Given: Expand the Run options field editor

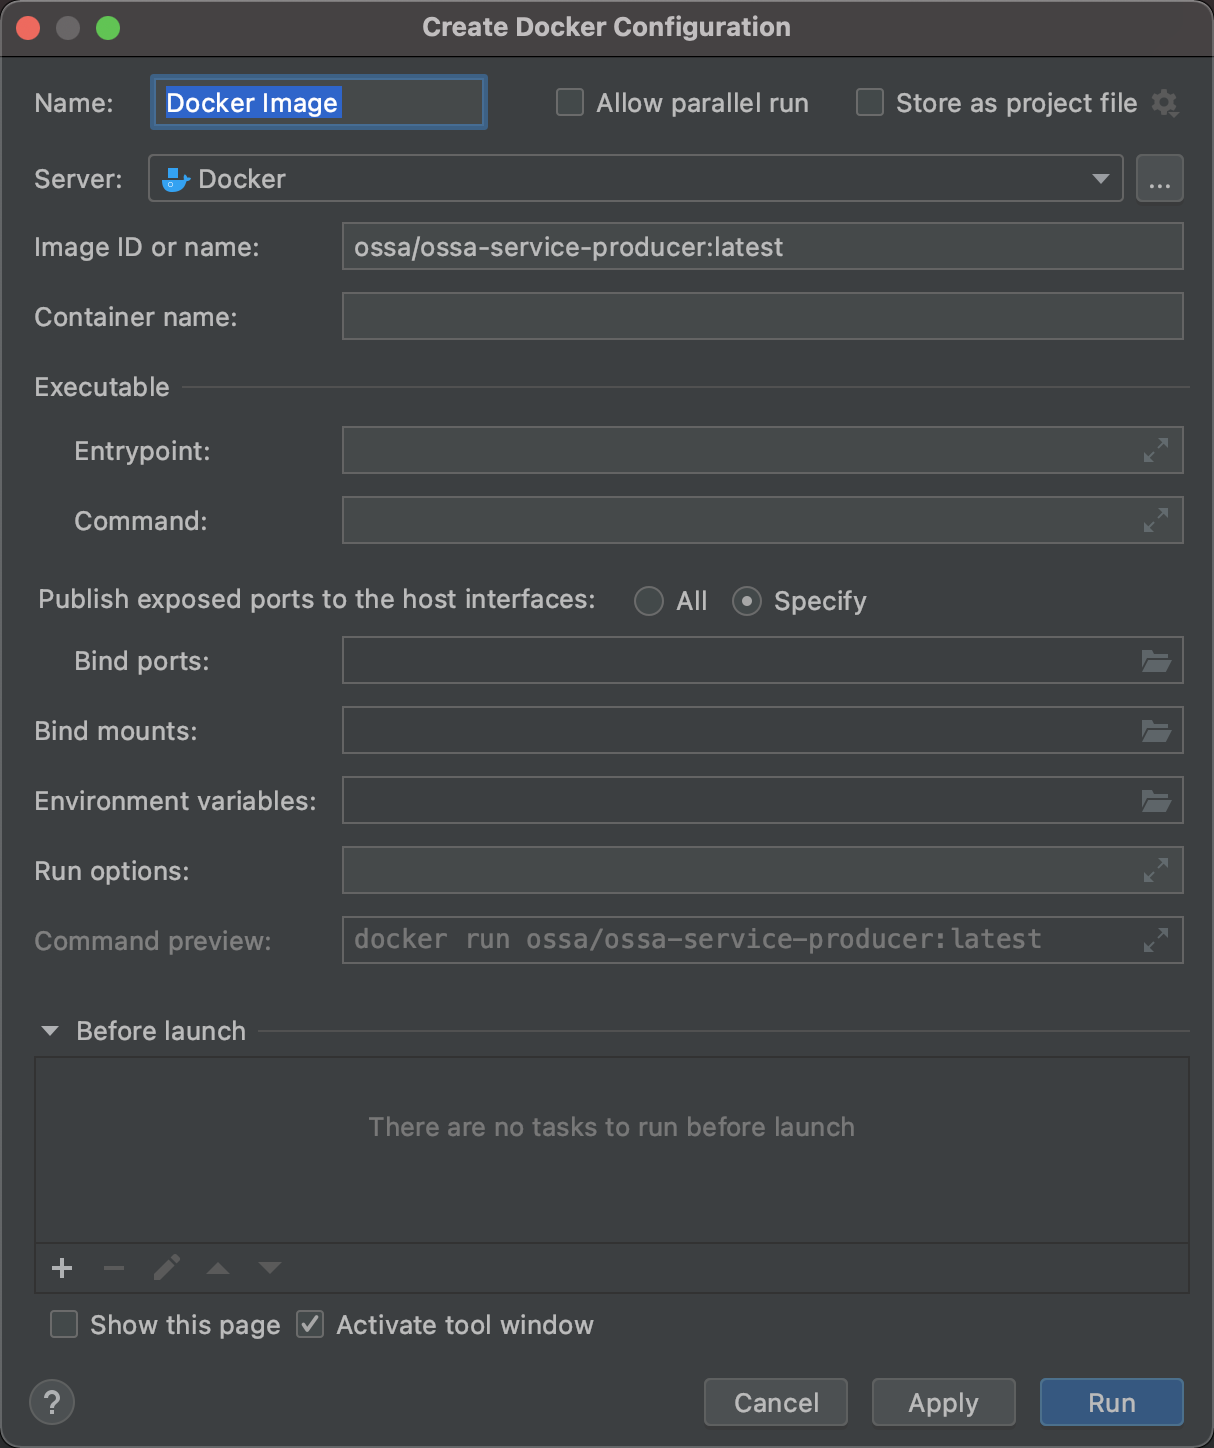Looking at the screenshot, I should pyautogui.click(x=1156, y=871).
